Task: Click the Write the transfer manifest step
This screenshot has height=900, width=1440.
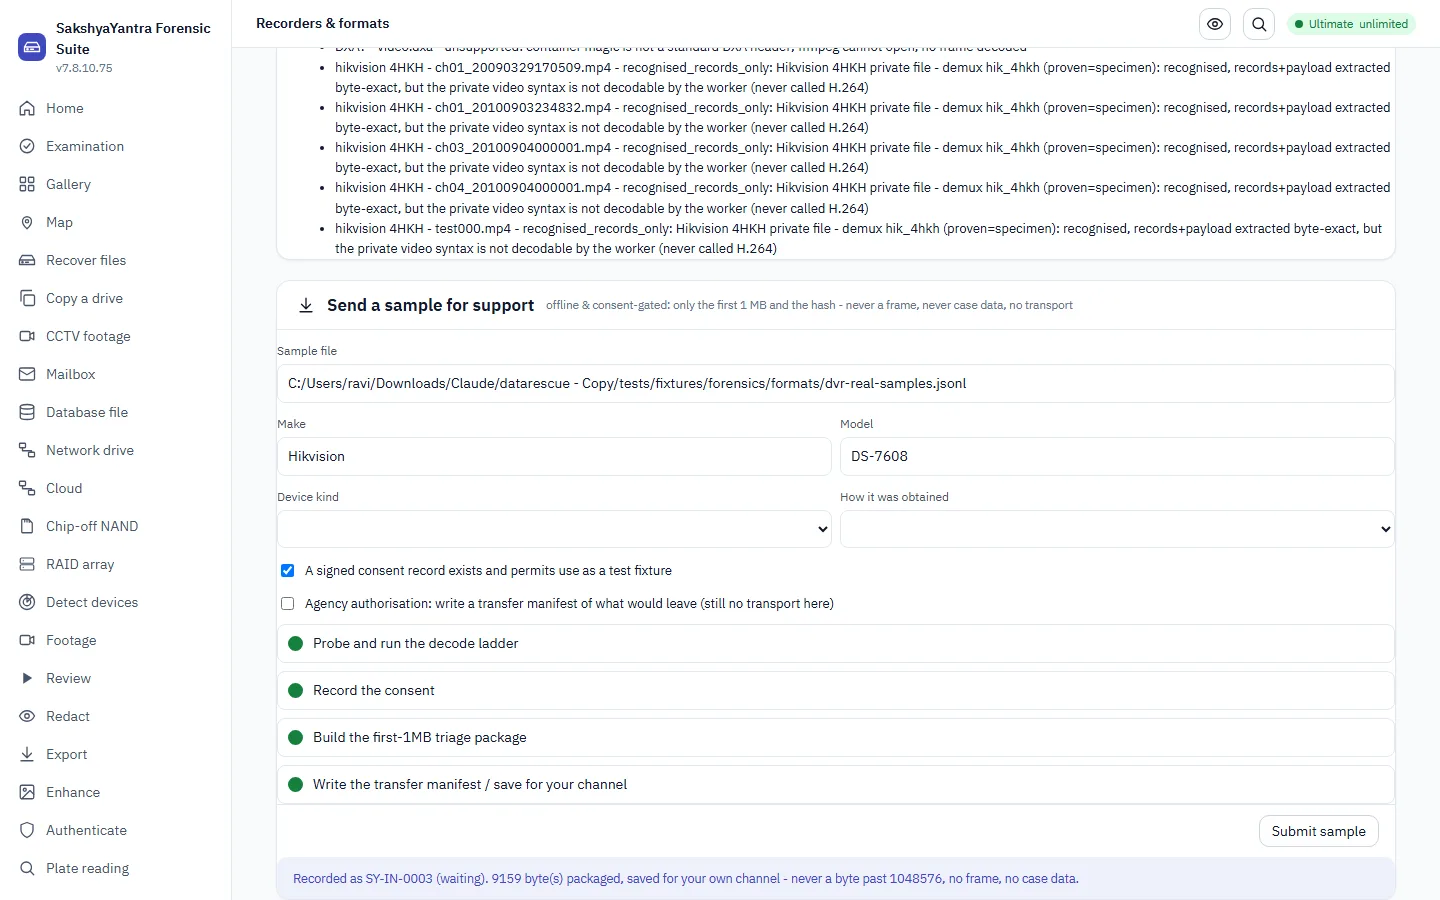Action: click(836, 784)
